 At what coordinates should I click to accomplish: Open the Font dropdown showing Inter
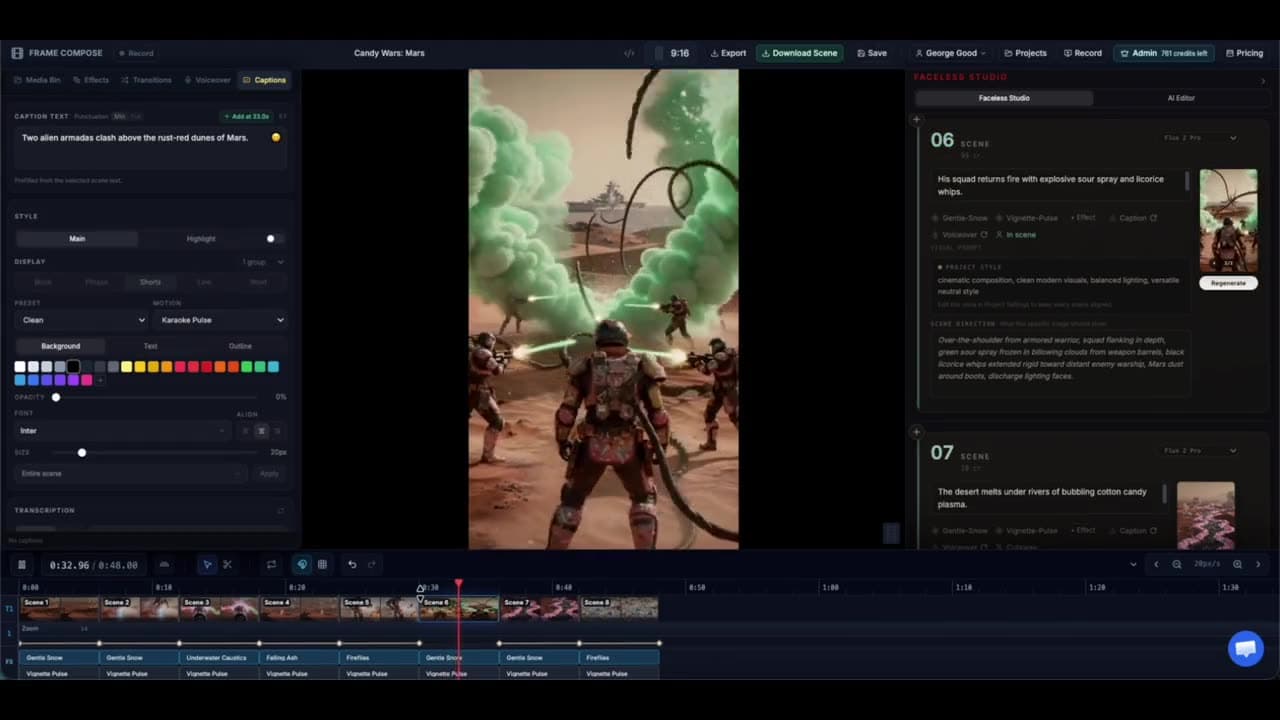[122, 431]
